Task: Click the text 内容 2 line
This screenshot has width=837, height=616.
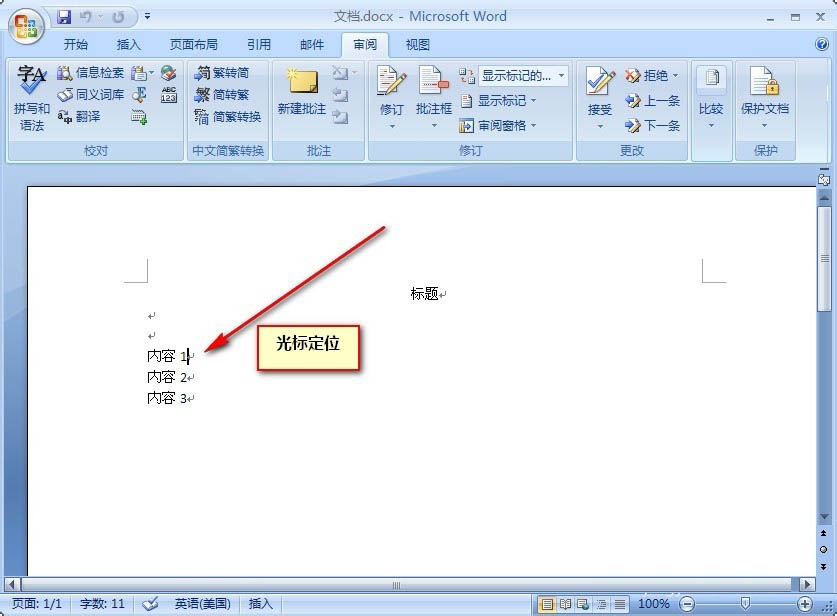Action: coord(167,377)
